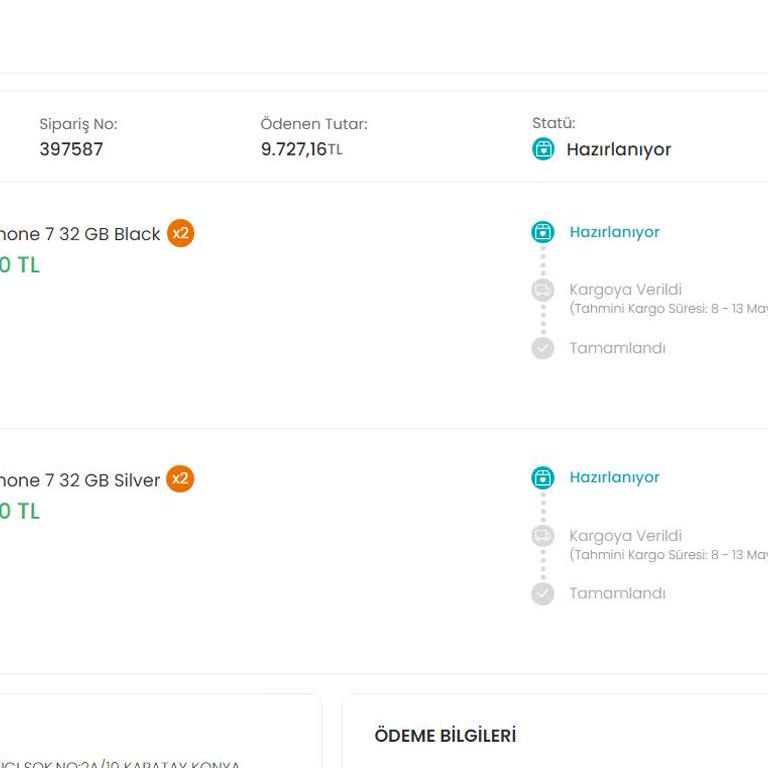Click Kargoya Verildi label for Black iPhone
768x768 pixels.
click(x=625, y=289)
